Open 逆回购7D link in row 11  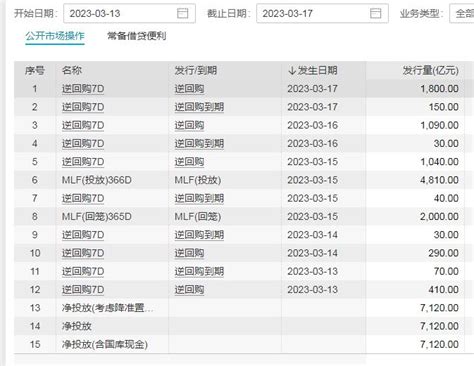click(x=83, y=271)
